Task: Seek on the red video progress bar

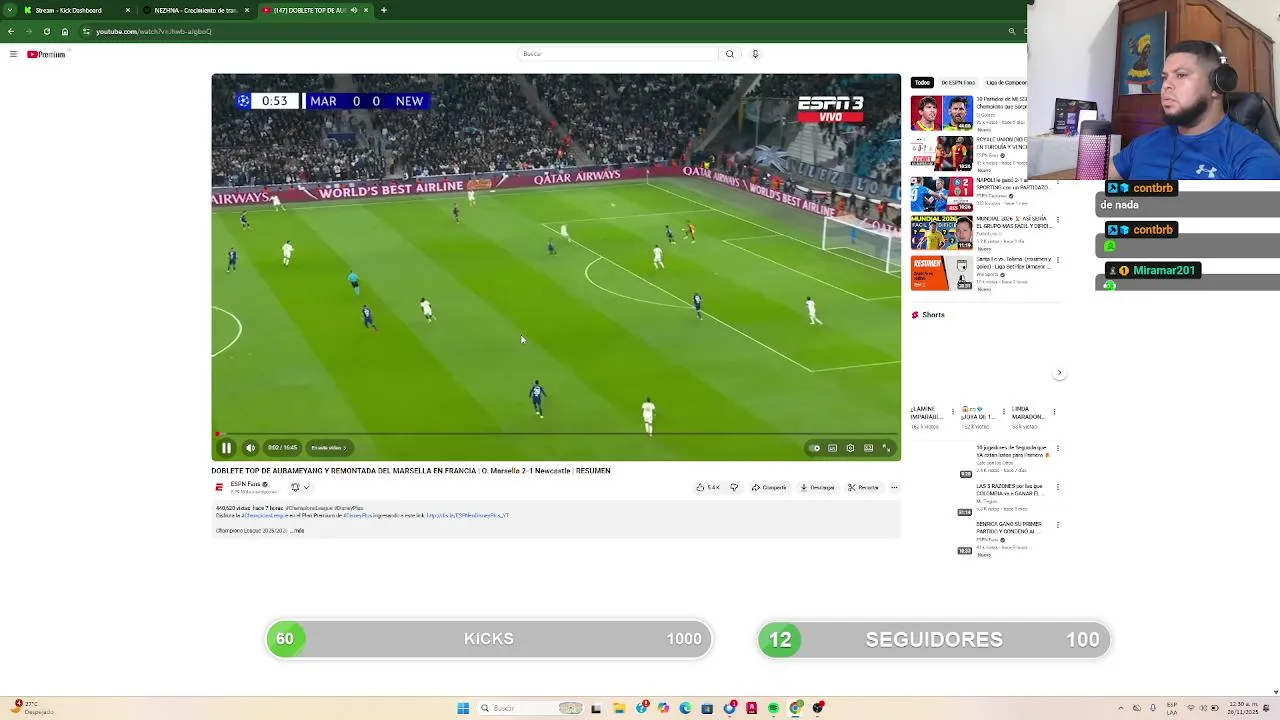Action: 556,434
